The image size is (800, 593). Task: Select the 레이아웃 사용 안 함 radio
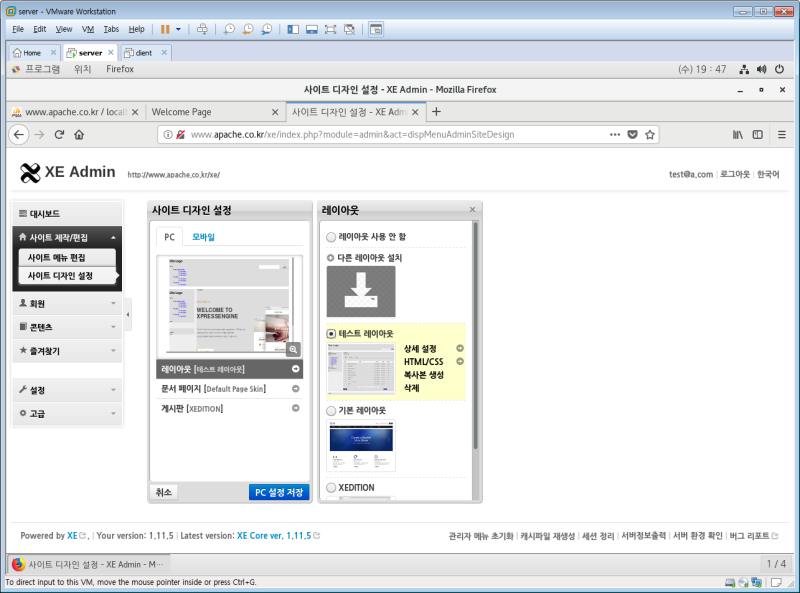331,237
